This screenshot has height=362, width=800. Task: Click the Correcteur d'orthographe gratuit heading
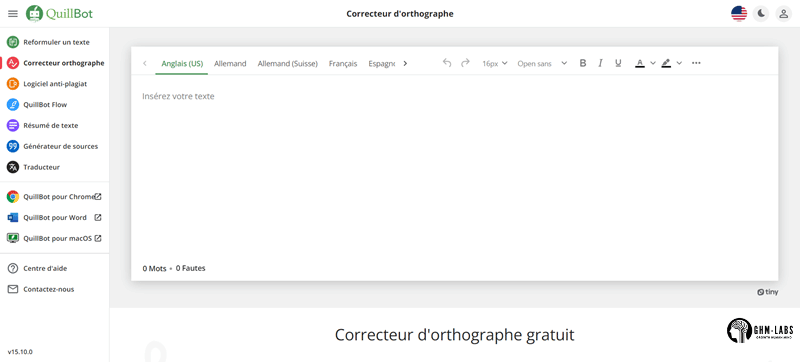pyautogui.click(x=454, y=335)
